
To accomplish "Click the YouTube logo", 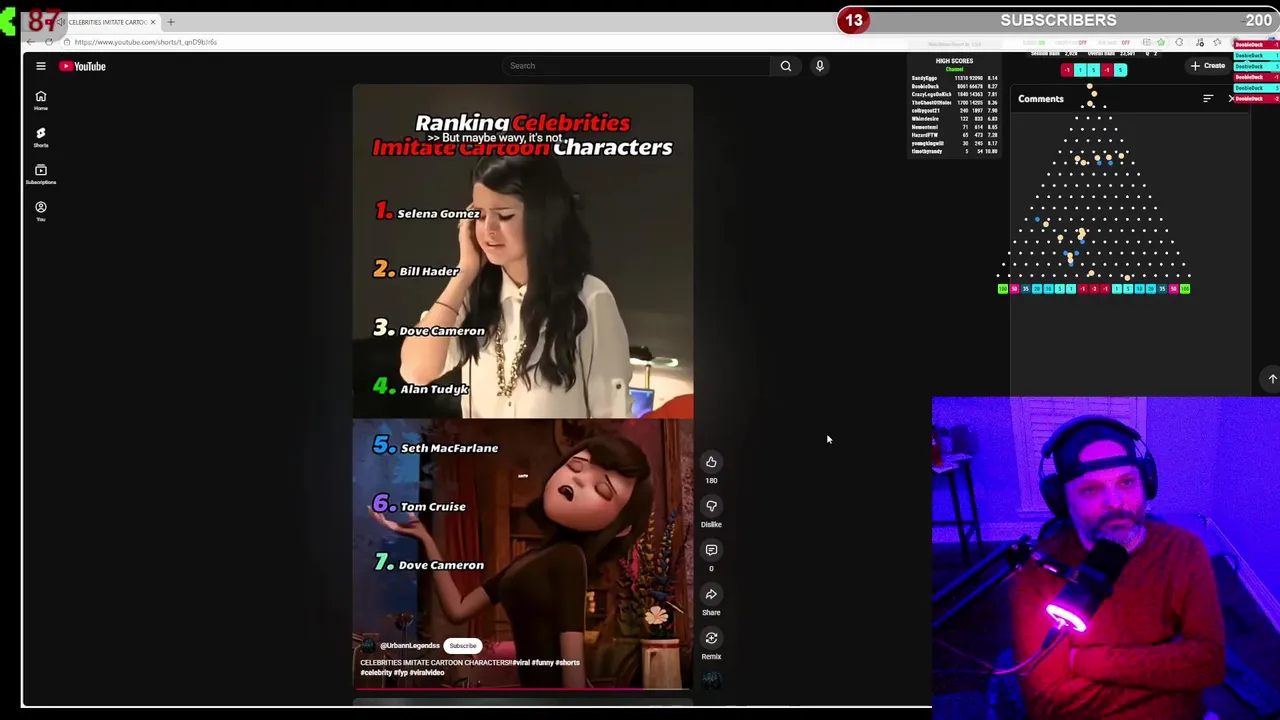I will click(82, 66).
